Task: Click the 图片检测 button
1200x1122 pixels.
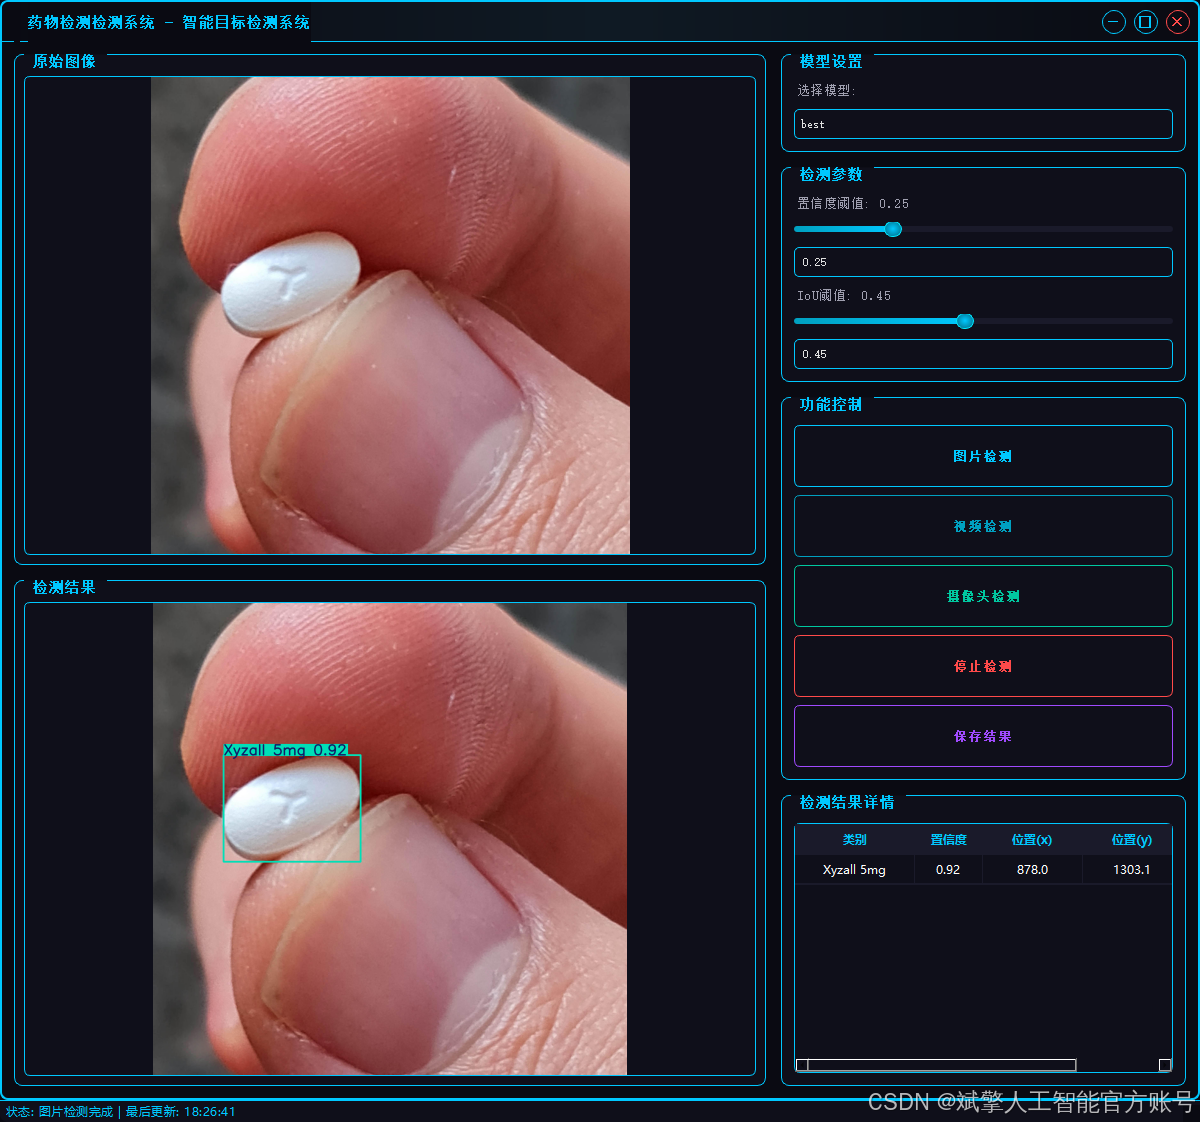Action: [983, 456]
